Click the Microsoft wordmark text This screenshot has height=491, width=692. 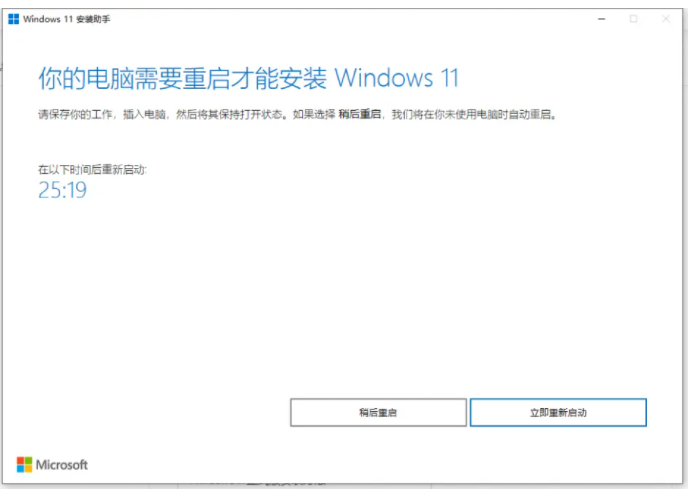(62, 465)
